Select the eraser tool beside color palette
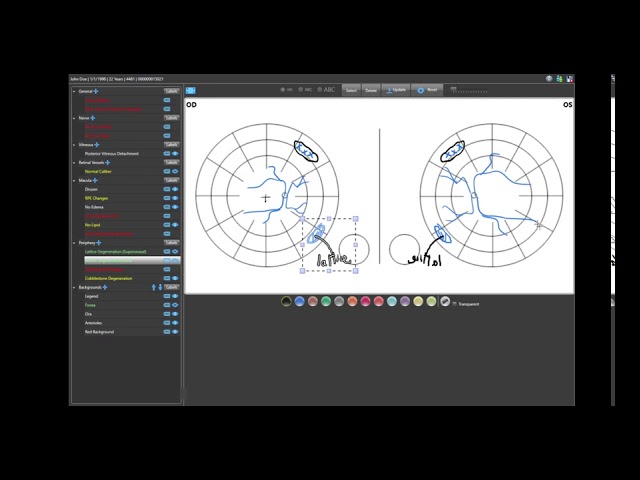The height and width of the screenshot is (480, 640). pyautogui.click(x=445, y=302)
